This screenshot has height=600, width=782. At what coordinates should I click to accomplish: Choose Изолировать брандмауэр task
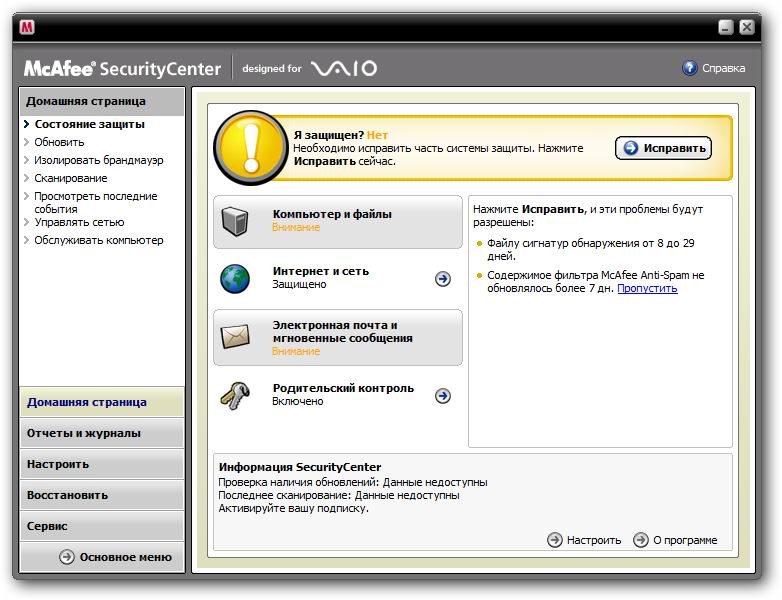(99, 160)
